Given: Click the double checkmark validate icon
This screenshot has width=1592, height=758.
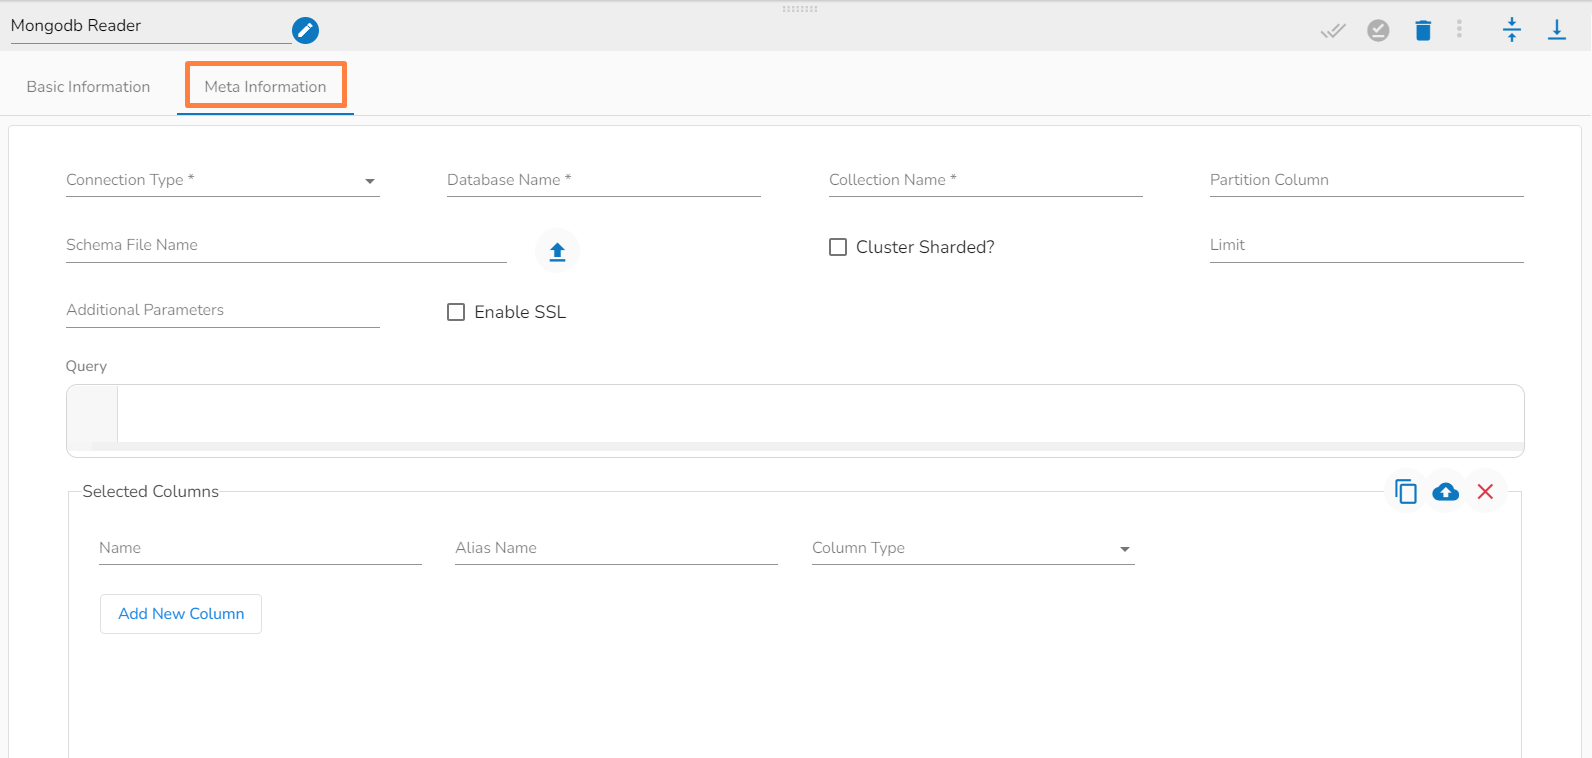Looking at the screenshot, I should coord(1332,30).
